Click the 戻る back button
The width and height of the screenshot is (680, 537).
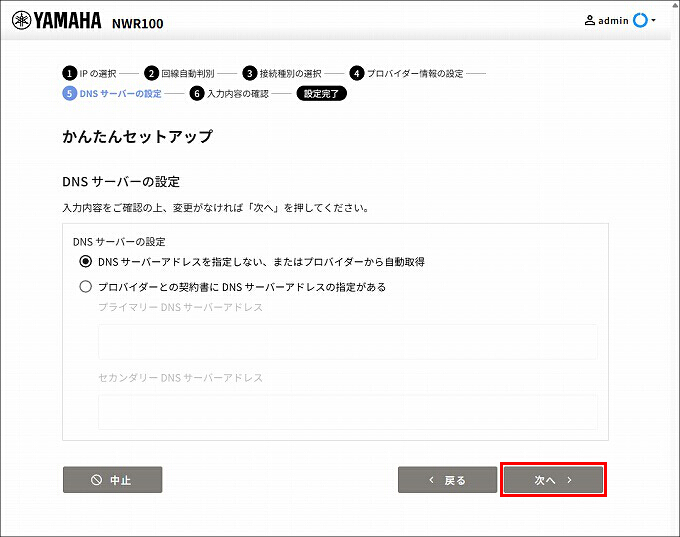point(447,480)
